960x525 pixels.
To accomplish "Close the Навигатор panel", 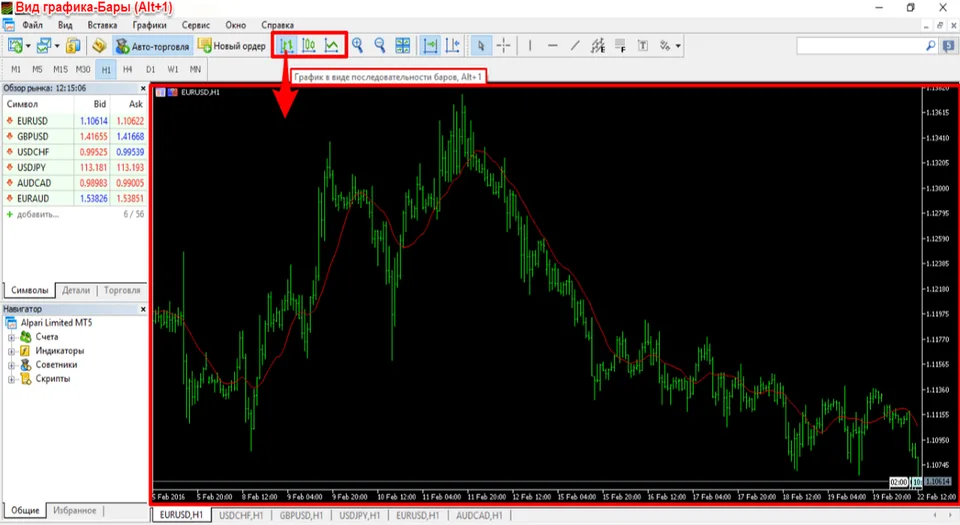I will (x=143, y=309).
